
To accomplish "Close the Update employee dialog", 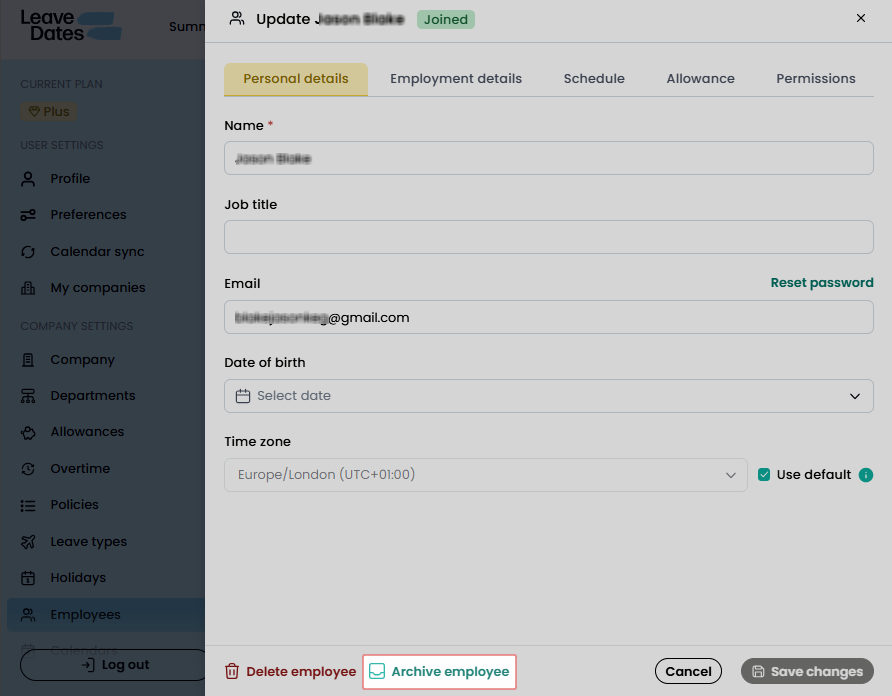I will coord(861,18).
